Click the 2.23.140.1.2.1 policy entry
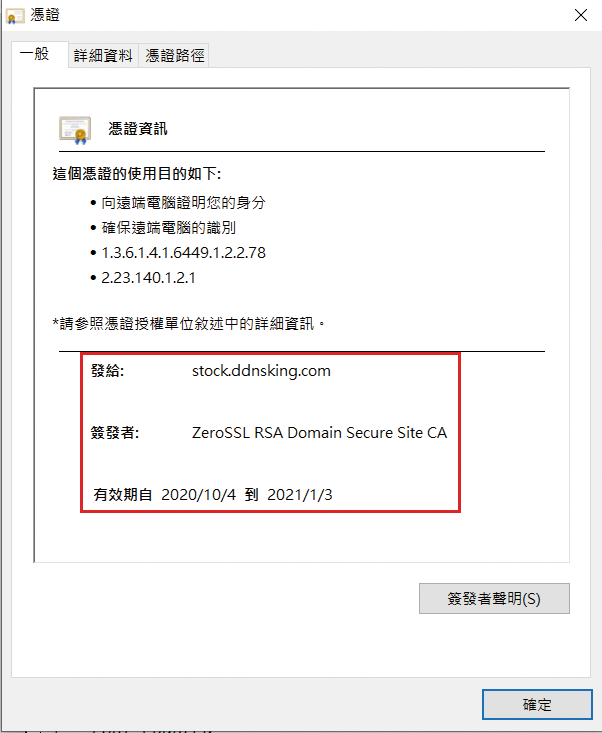 pyautogui.click(x=148, y=278)
